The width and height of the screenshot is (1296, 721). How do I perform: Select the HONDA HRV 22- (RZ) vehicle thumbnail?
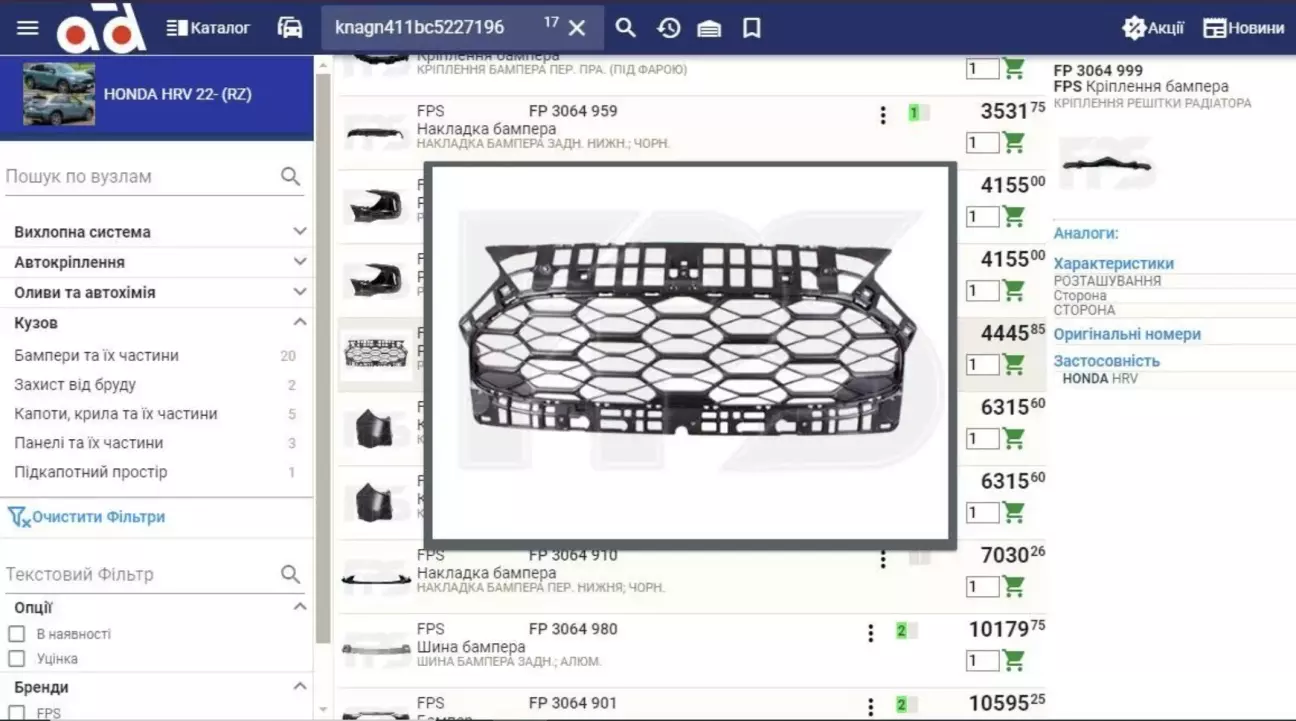coord(59,94)
